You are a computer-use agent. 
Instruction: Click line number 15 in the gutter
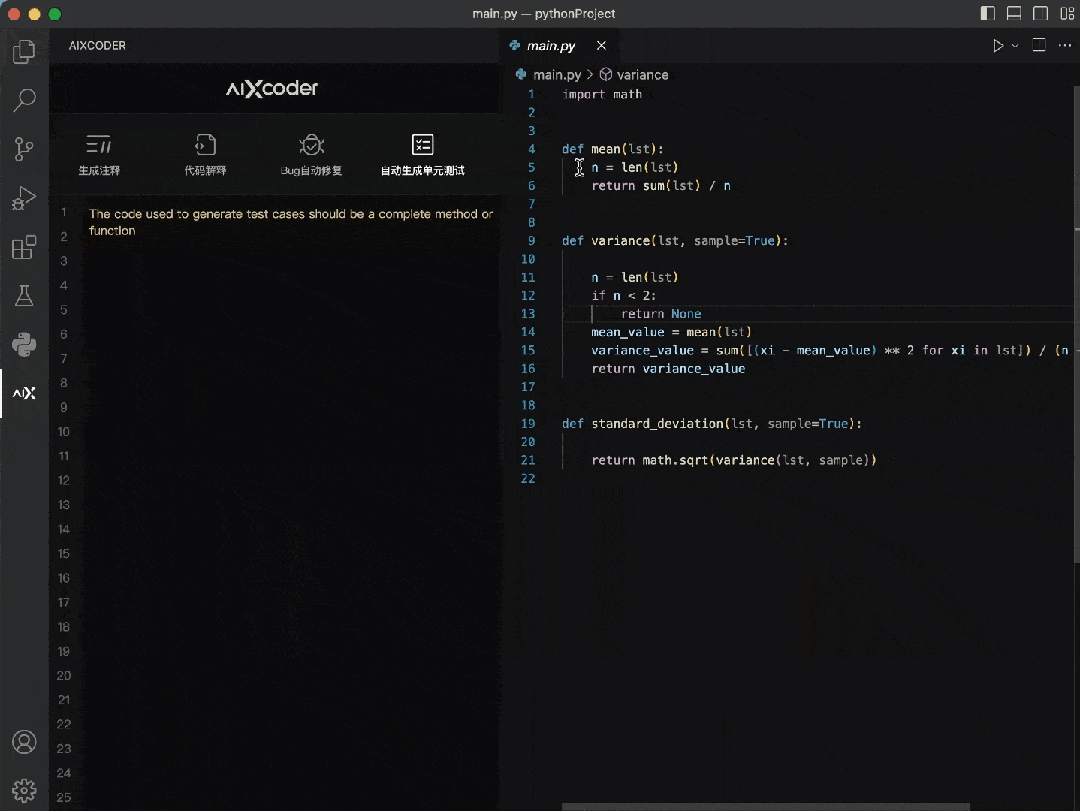point(528,350)
